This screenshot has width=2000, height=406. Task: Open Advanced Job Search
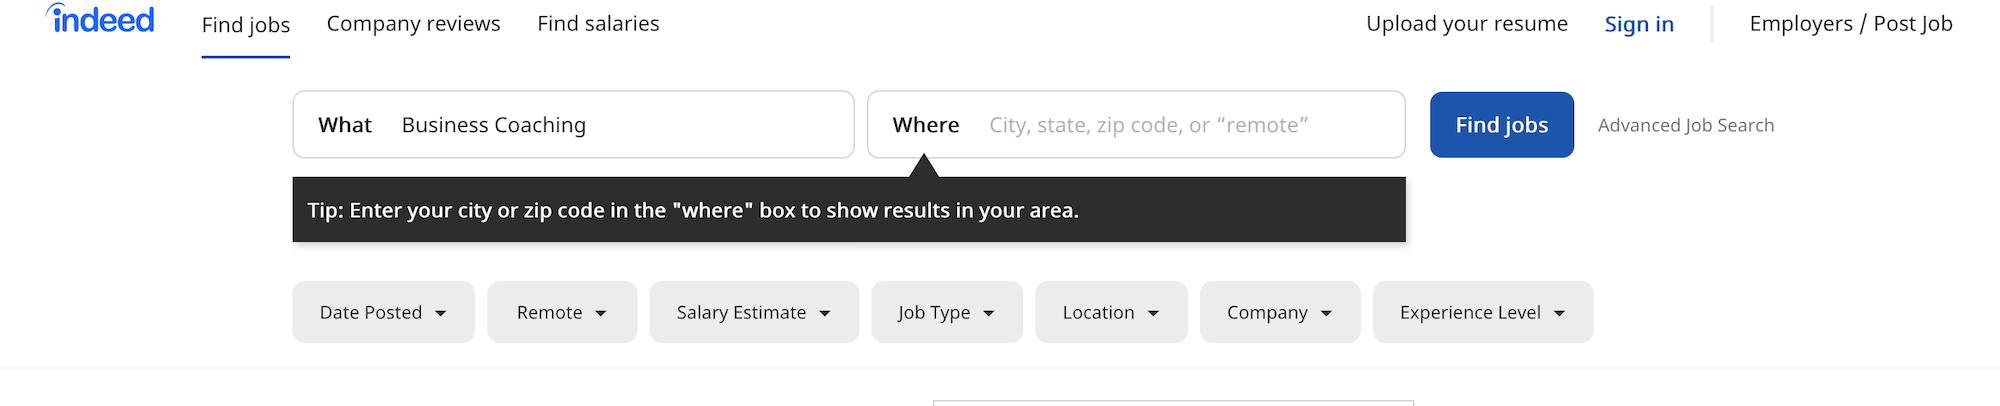pos(1686,125)
